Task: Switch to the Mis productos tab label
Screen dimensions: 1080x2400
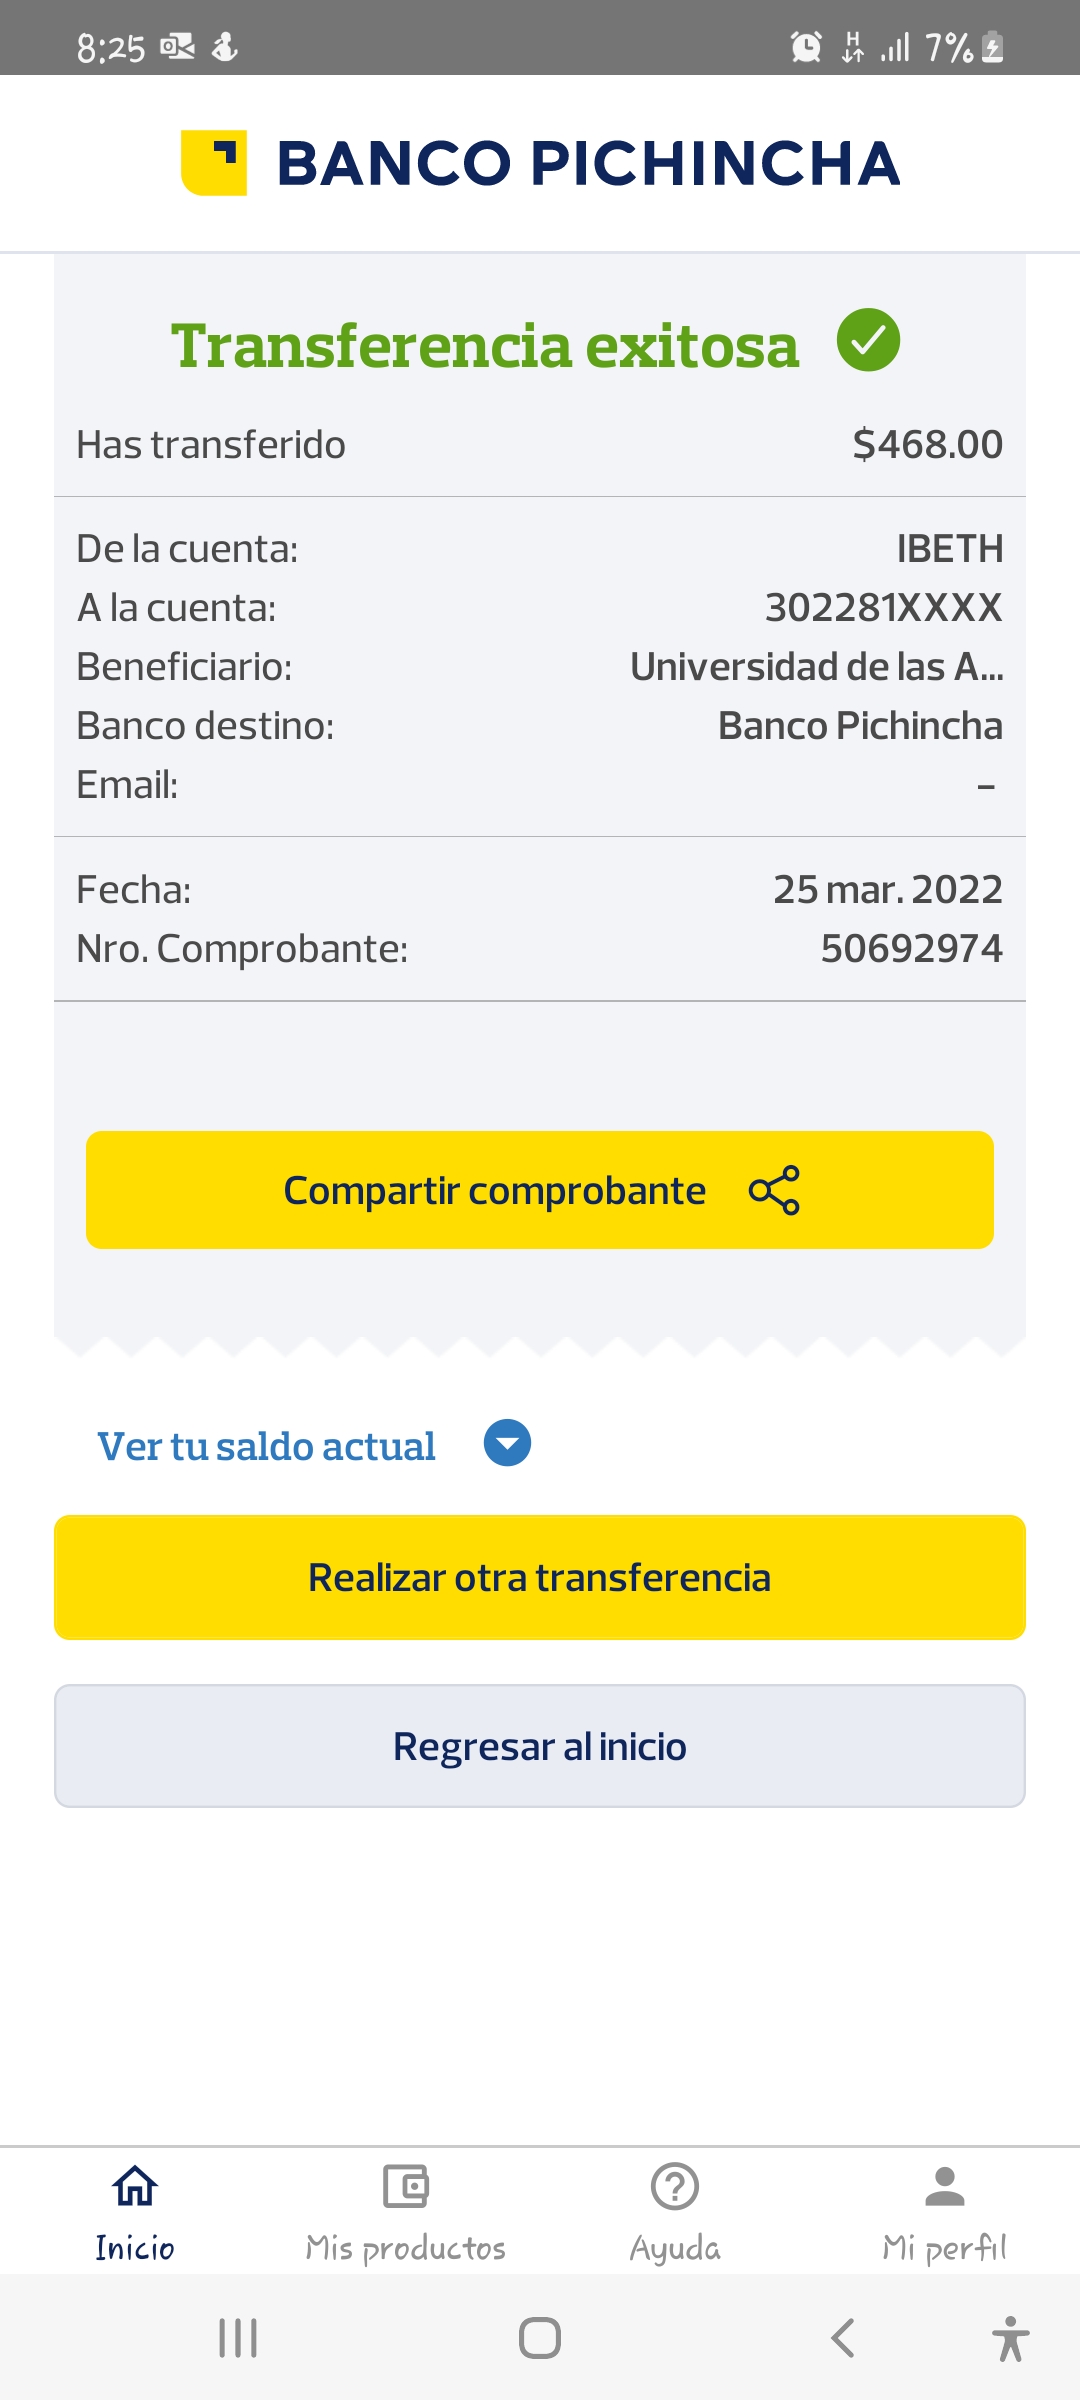Action: point(405,2248)
